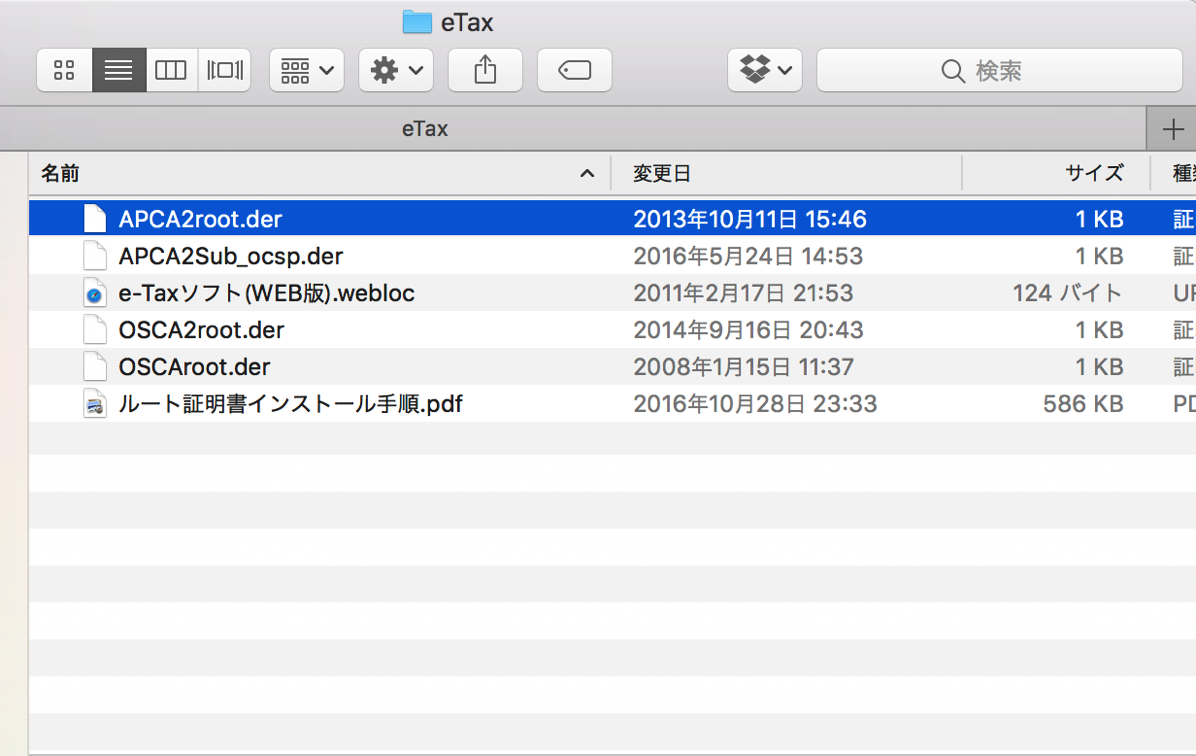
Task: Click the Share button
Action: (485, 70)
